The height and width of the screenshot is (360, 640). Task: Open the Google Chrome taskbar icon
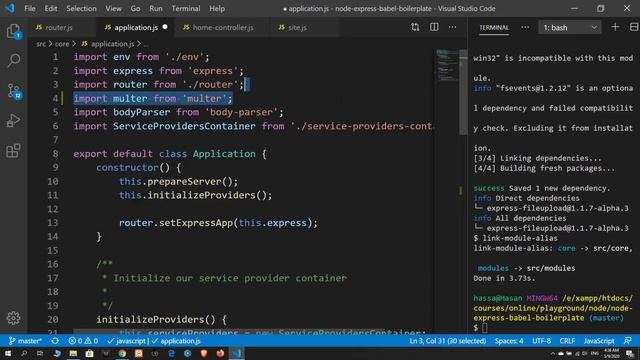(122, 353)
